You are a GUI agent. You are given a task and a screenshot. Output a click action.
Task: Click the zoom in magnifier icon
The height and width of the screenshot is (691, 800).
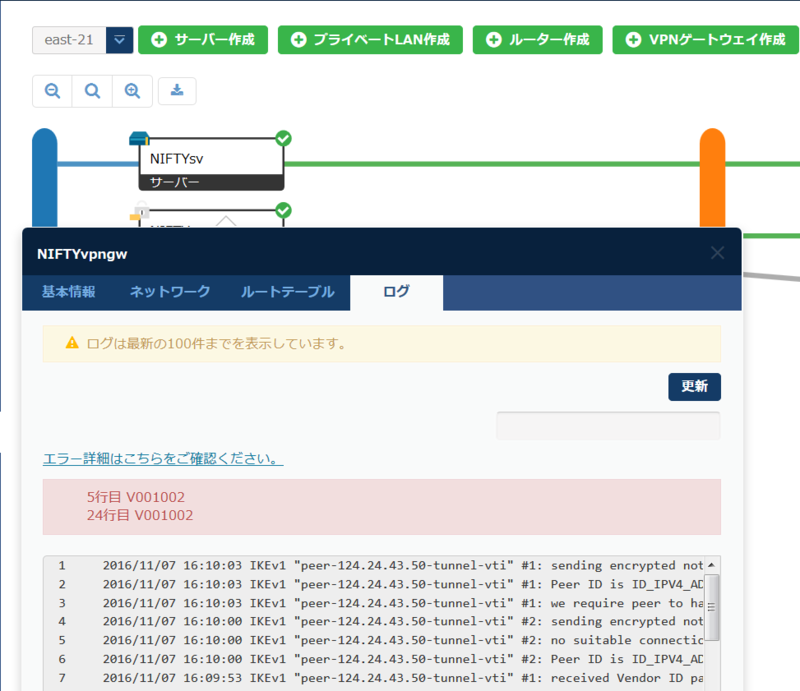click(132, 91)
